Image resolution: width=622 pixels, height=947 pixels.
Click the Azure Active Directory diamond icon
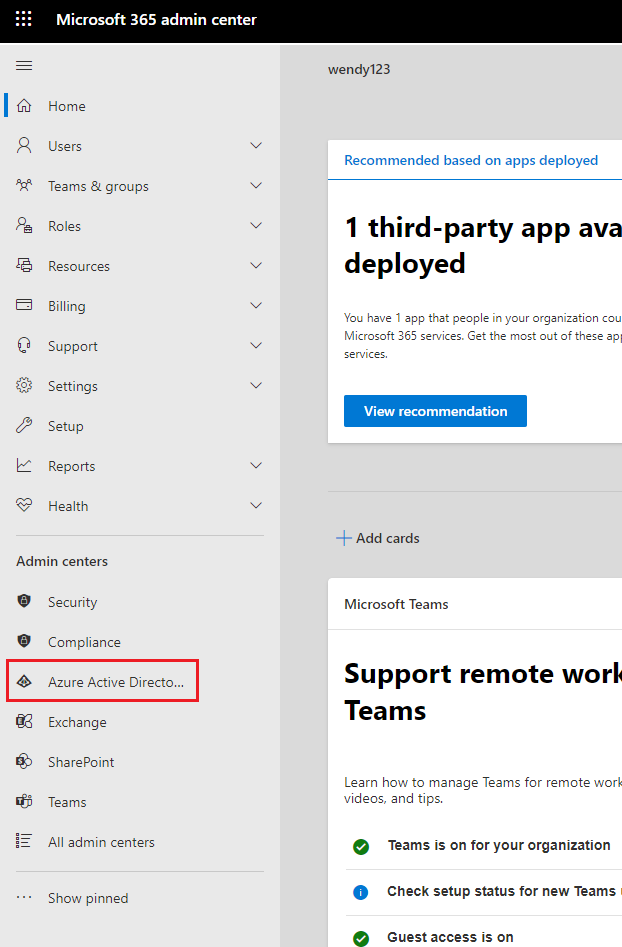(x=24, y=681)
